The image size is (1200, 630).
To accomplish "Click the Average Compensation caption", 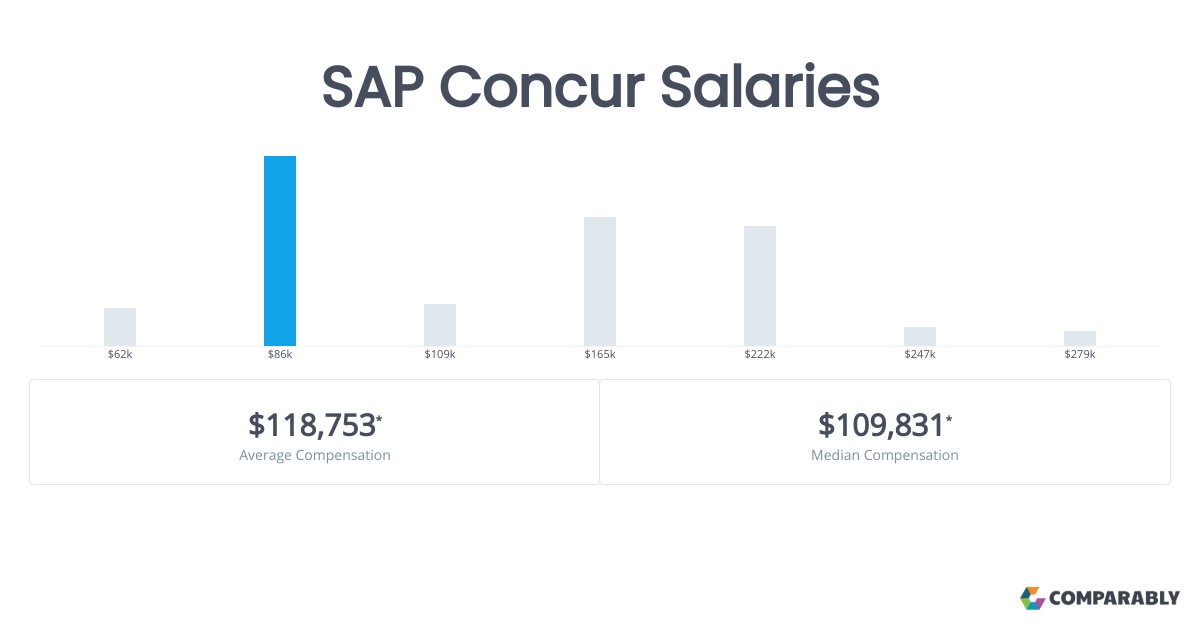I will [315, 455].
